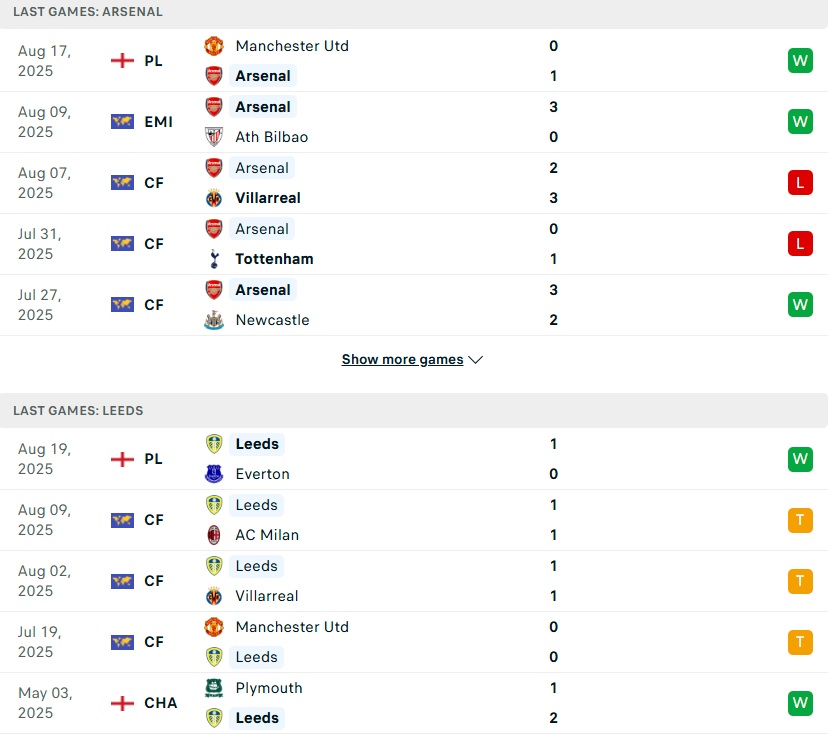The image size is (829, 735).
Task: Expand the Show more games list
Action: (x=402, y=360)
